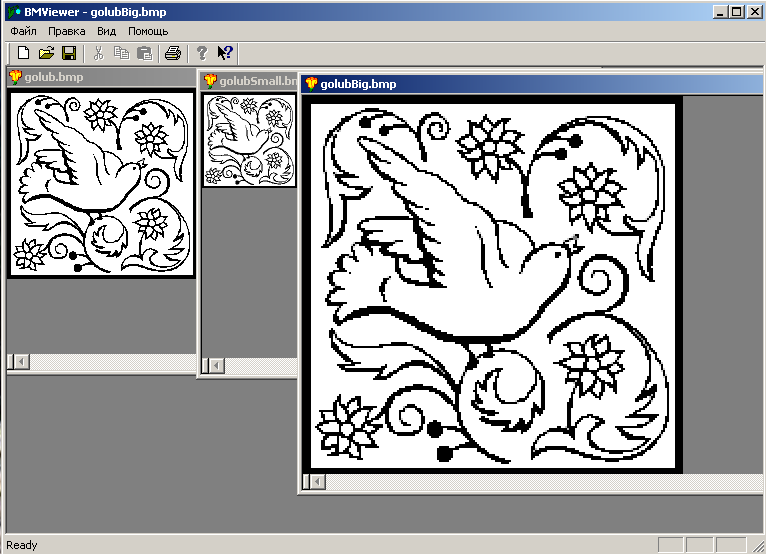Close the BMViewer main window
The image size is (766, 554).
click(754, 12)
